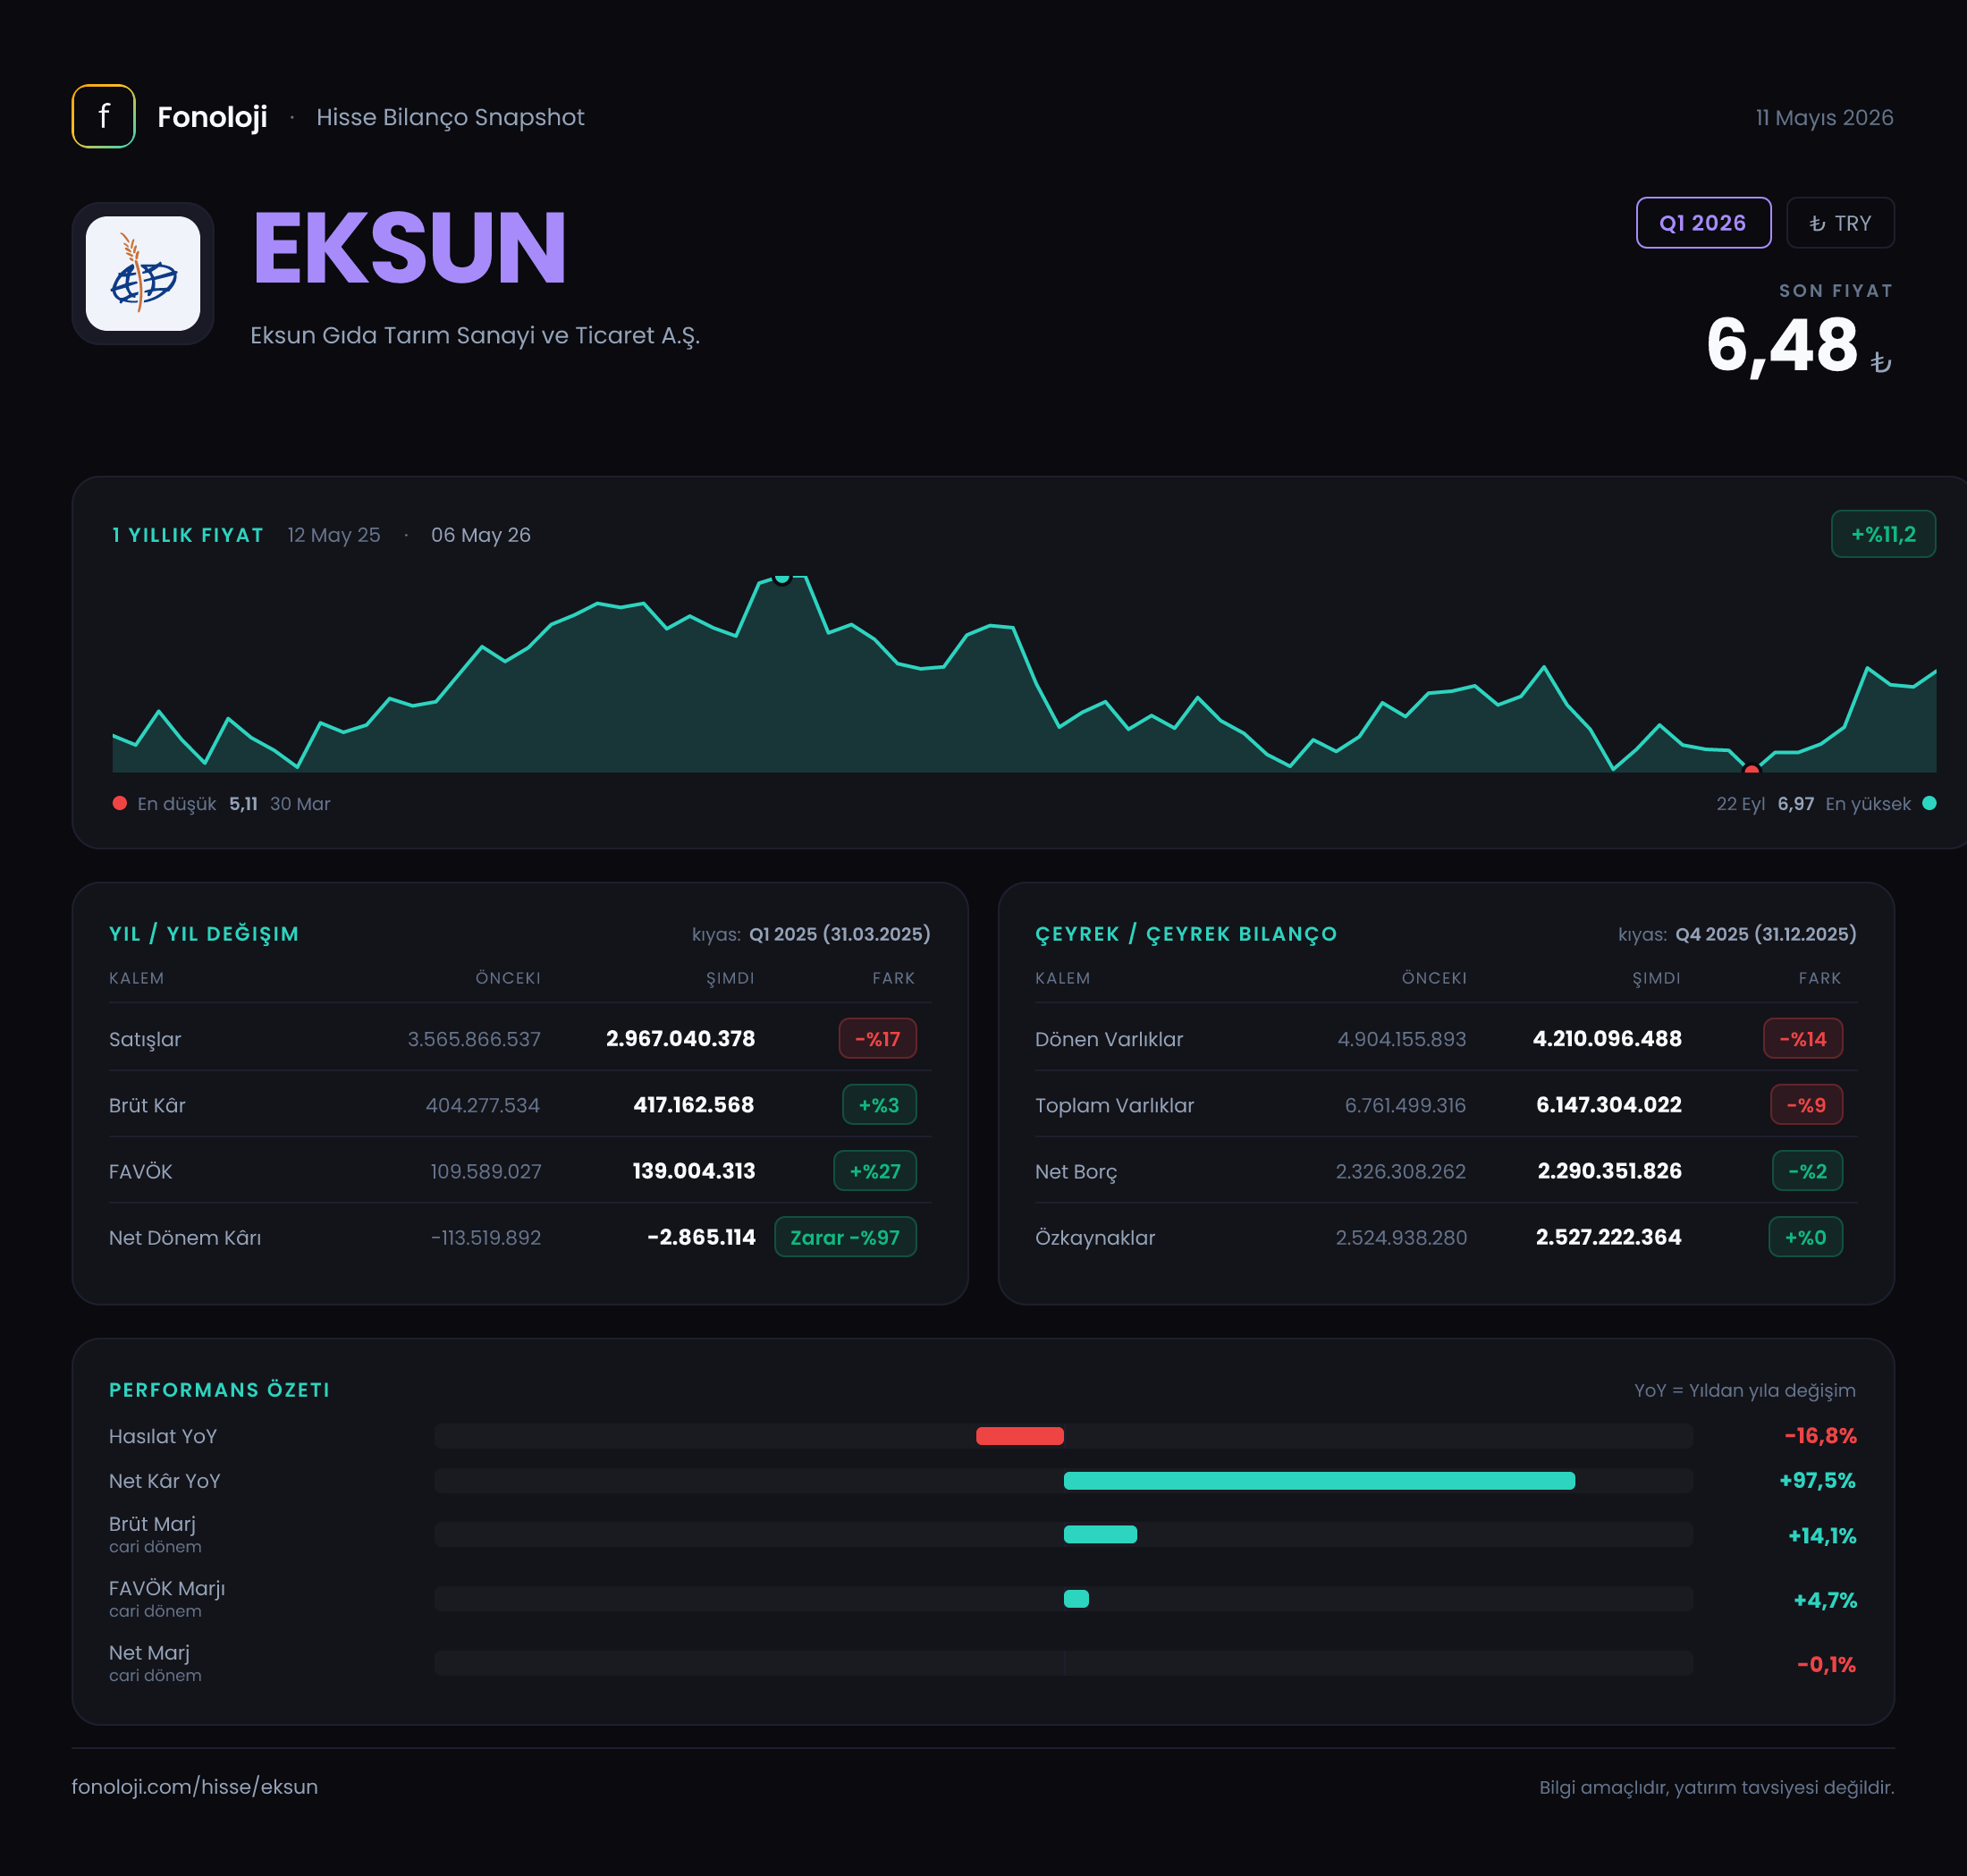Click the Satışlar -%17 change badge
This screenshot has height=1876, width=1967.
877,1038
